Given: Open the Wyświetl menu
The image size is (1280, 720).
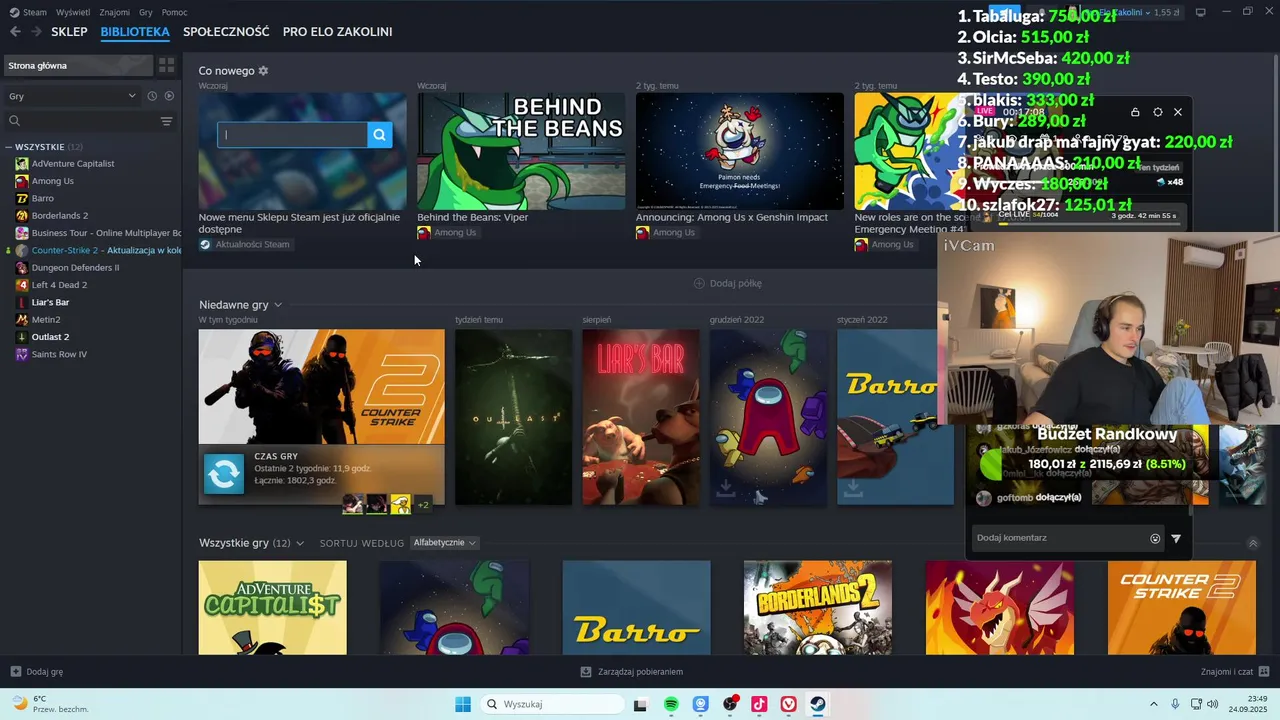Looking at the screenshot, I should (x=73, y=12).
